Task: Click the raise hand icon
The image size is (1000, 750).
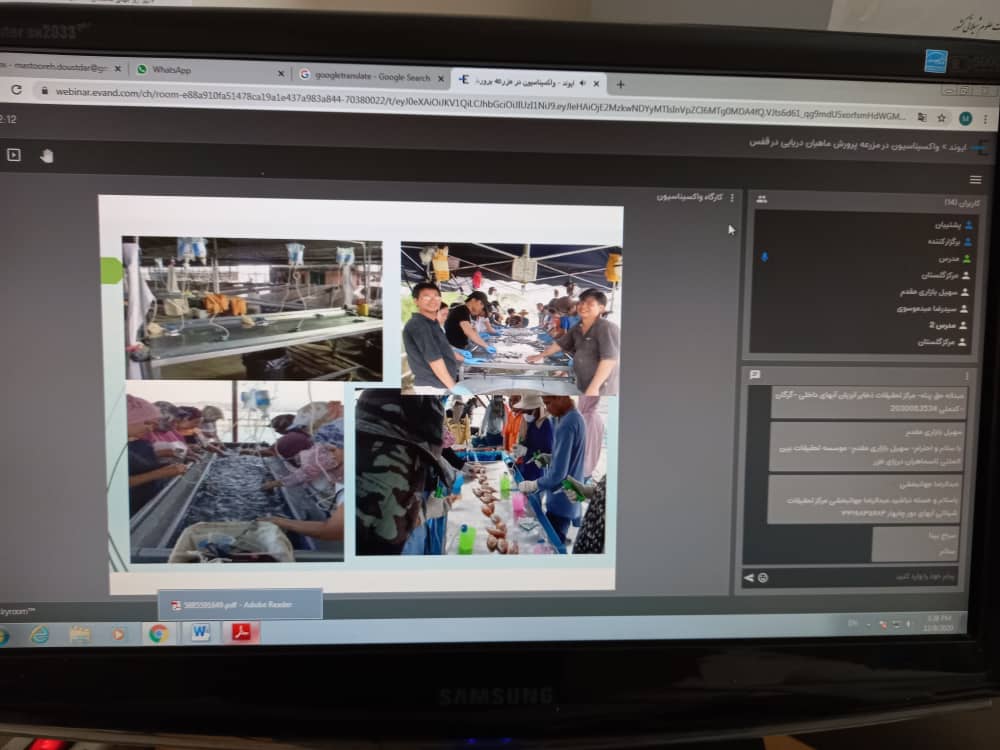Action: click(x=46, y=156)
